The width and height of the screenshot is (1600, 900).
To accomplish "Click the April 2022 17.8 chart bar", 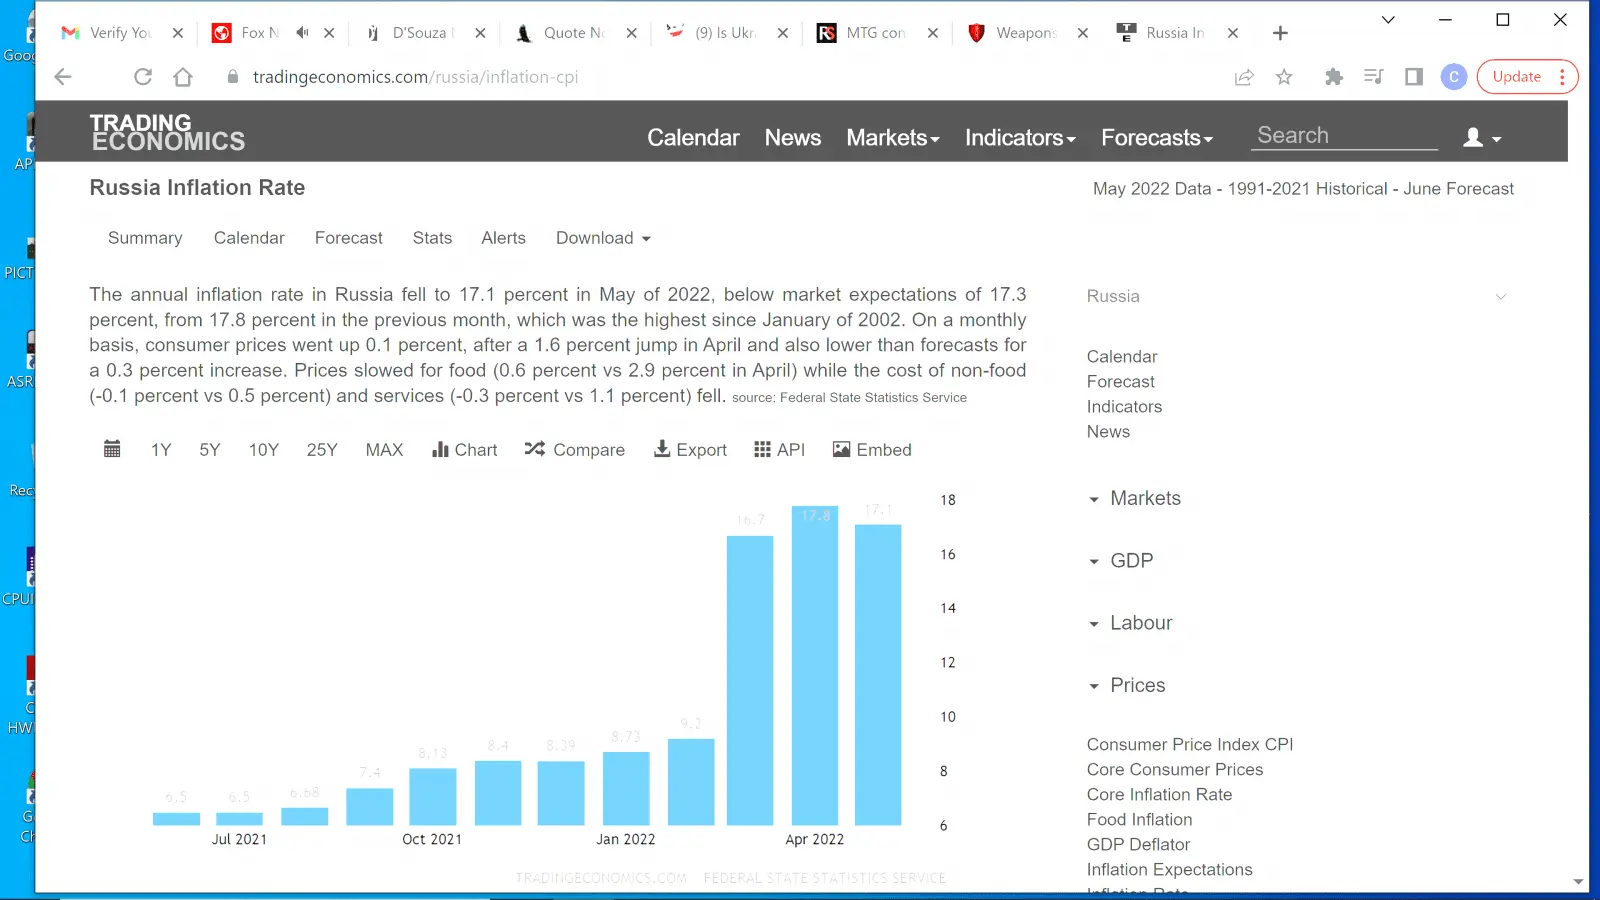I will click(814, 665).
